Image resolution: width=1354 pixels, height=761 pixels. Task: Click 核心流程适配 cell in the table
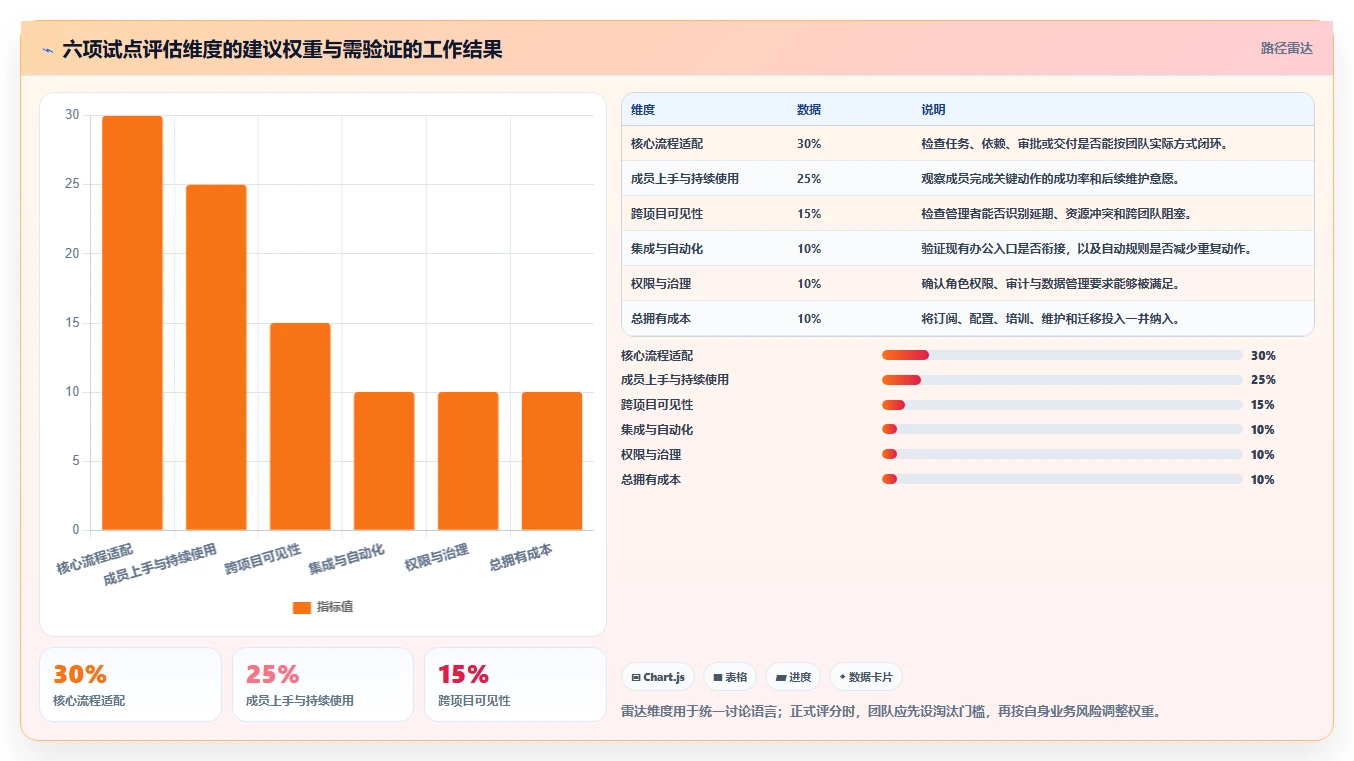(x=667, y=144)
